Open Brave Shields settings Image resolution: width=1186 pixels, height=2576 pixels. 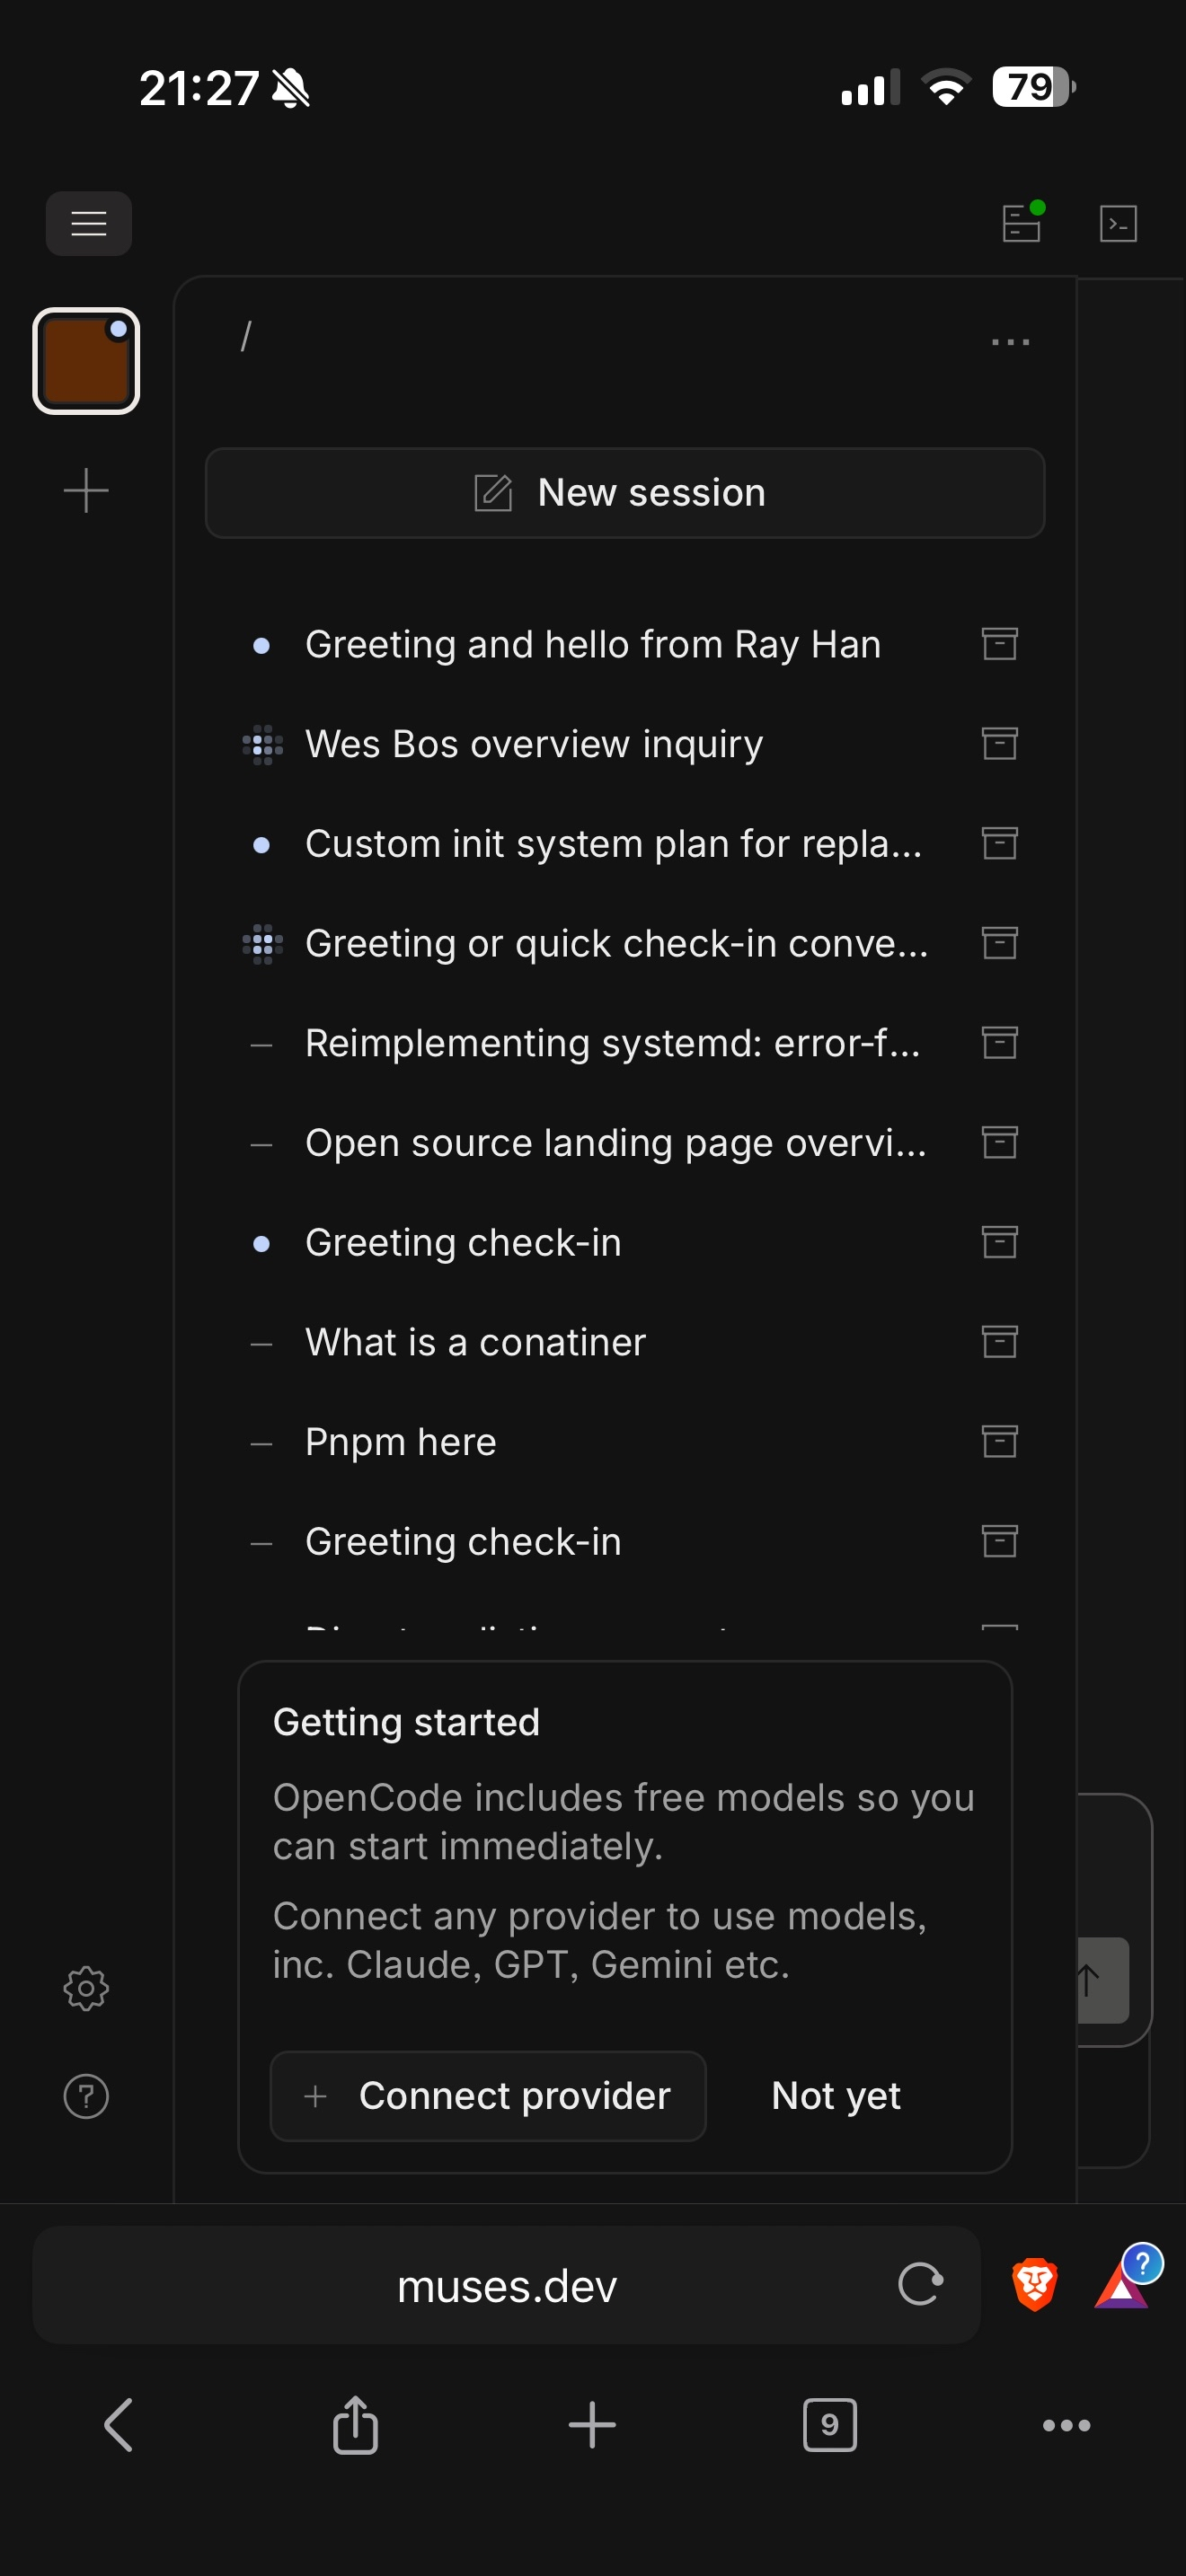[1034, 2285]
